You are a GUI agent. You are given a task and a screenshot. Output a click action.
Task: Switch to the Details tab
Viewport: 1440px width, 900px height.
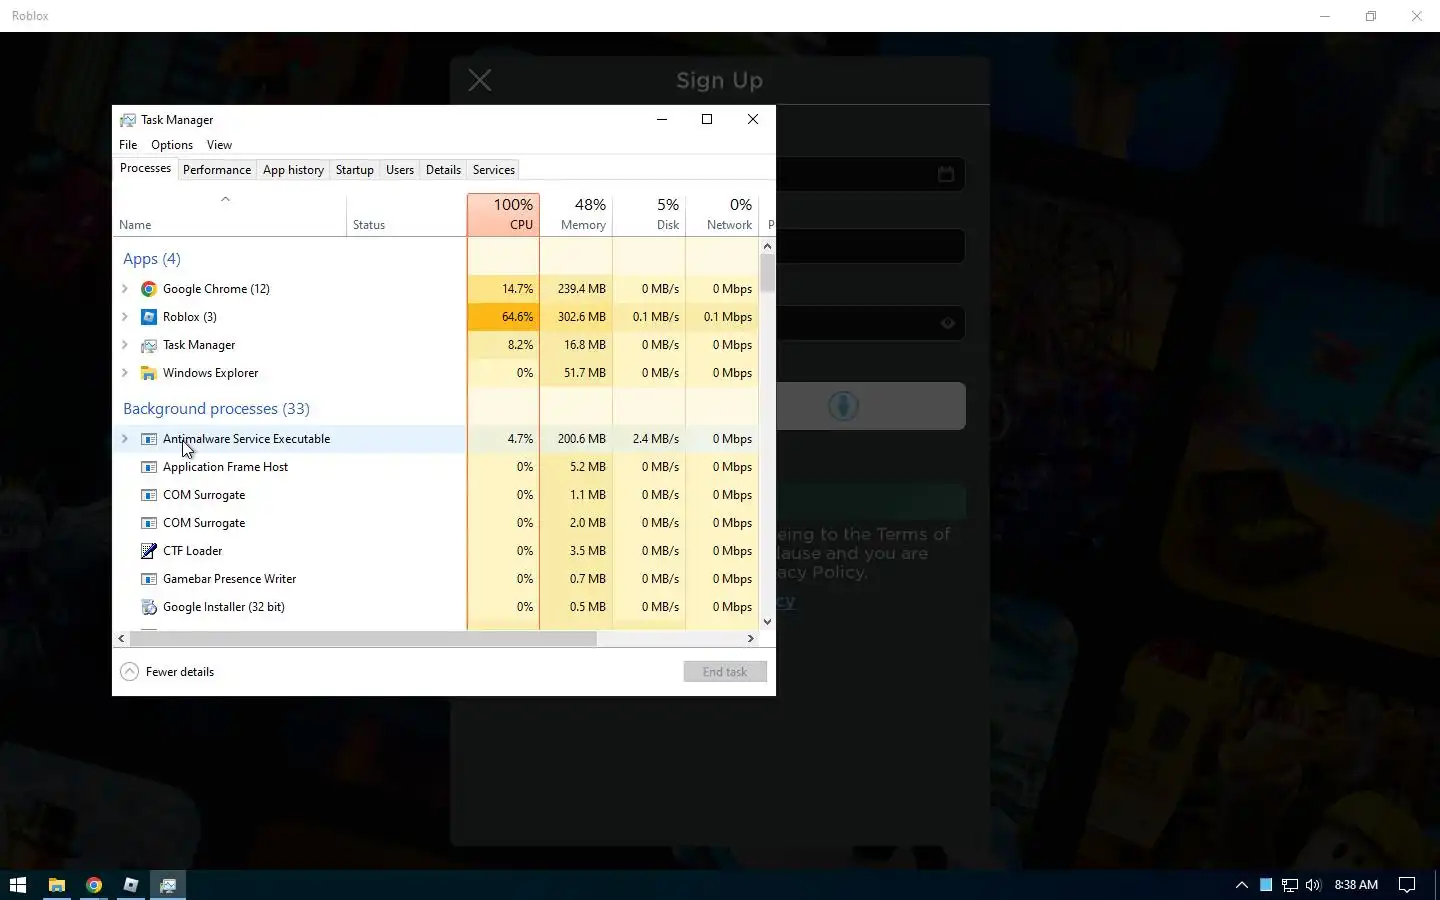443,170
